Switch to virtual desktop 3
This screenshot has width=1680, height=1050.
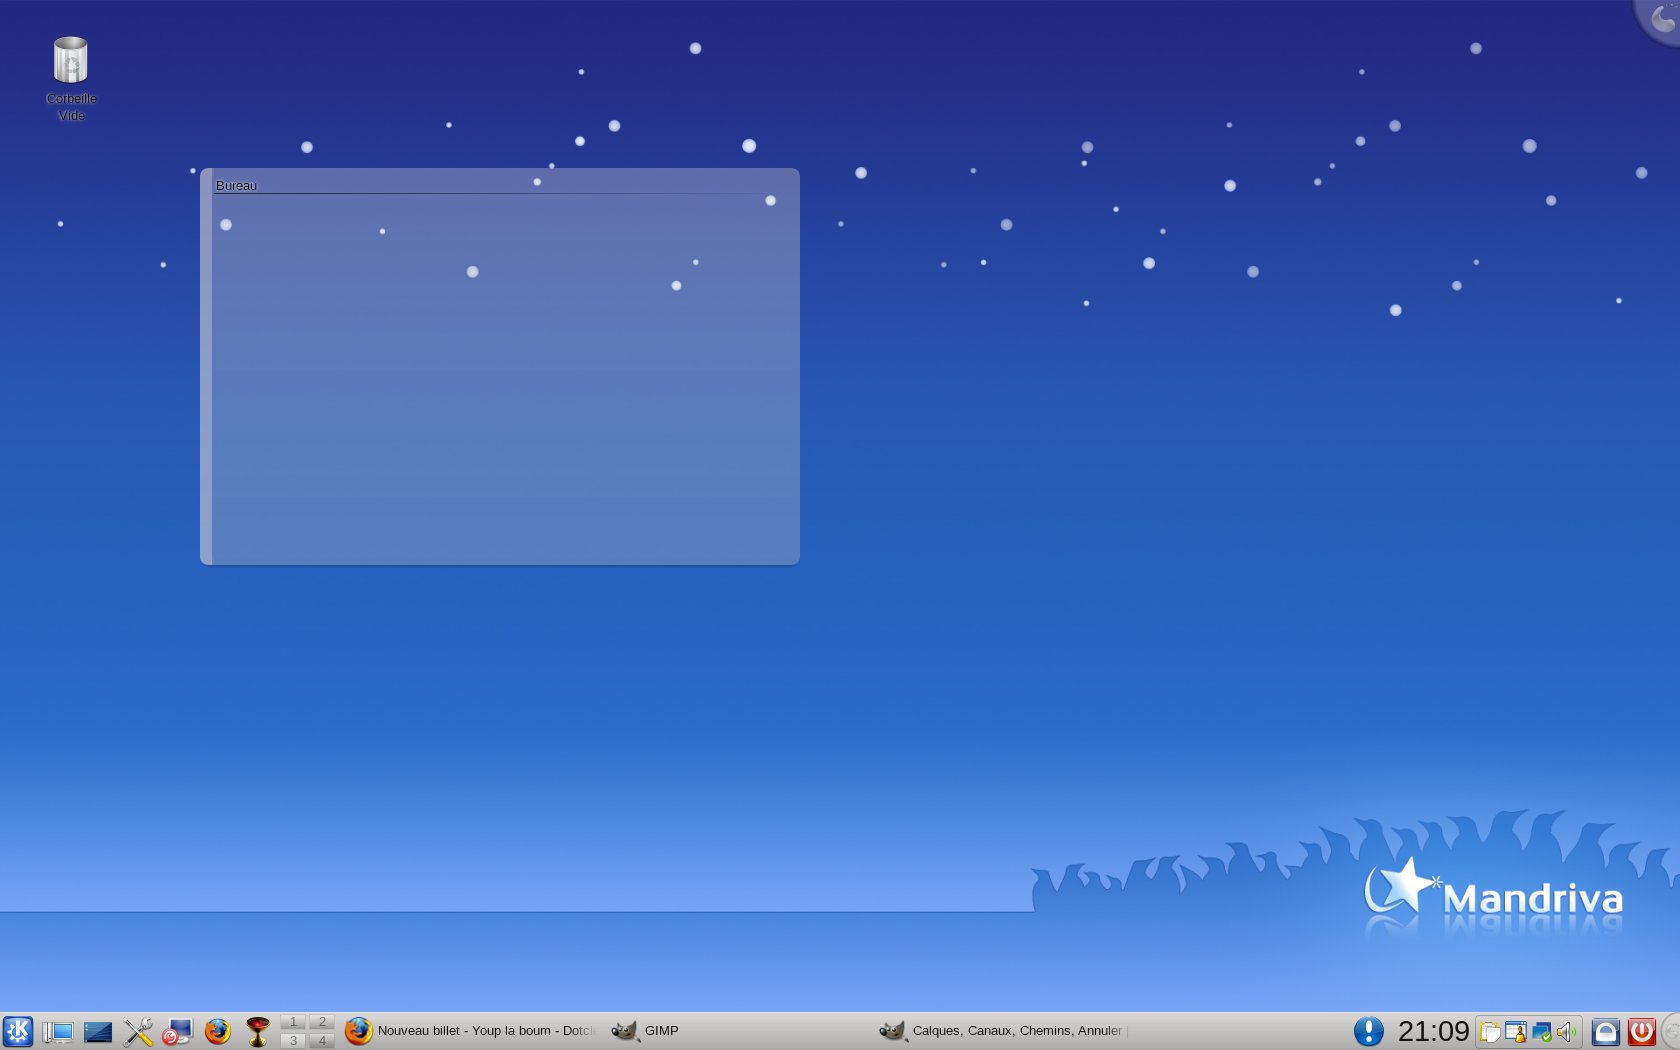293,1041
